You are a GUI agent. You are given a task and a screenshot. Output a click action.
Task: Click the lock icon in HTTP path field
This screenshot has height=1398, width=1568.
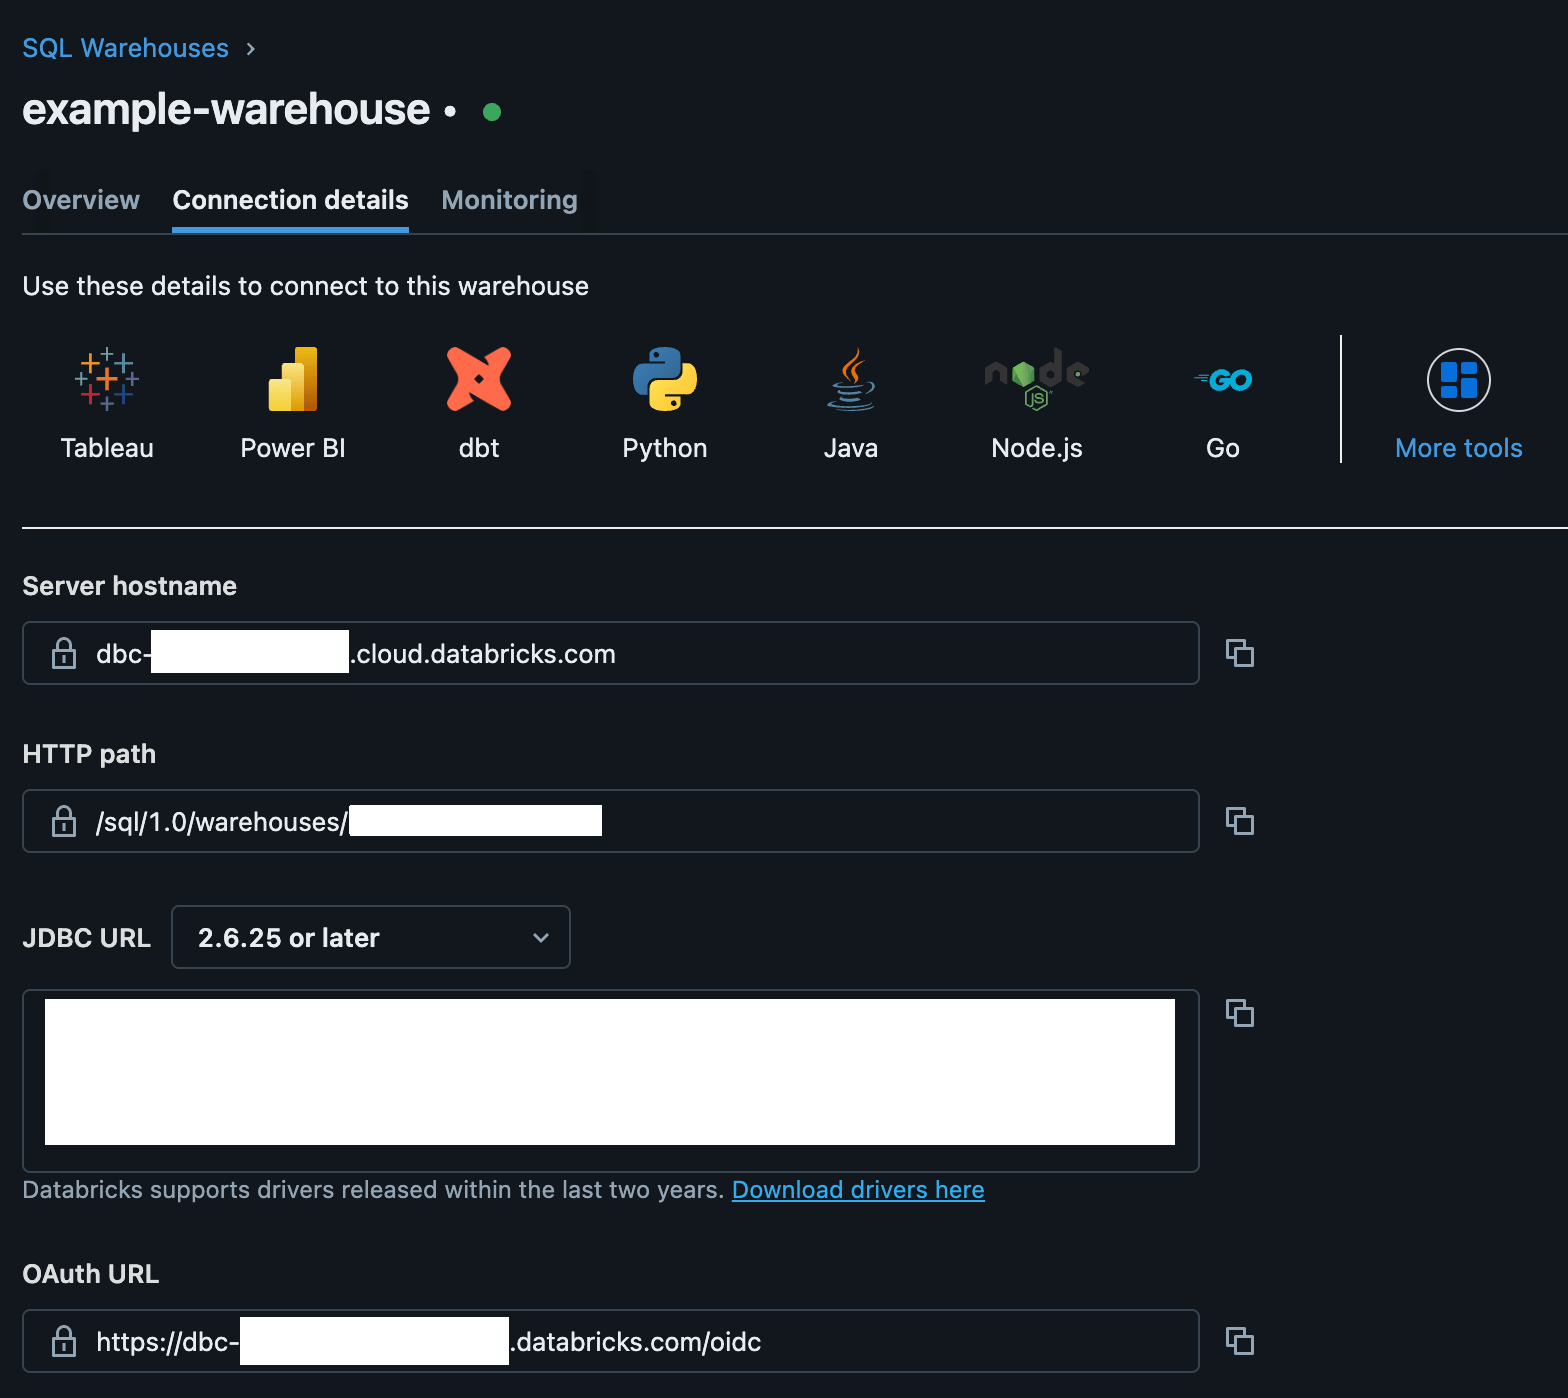64,821
